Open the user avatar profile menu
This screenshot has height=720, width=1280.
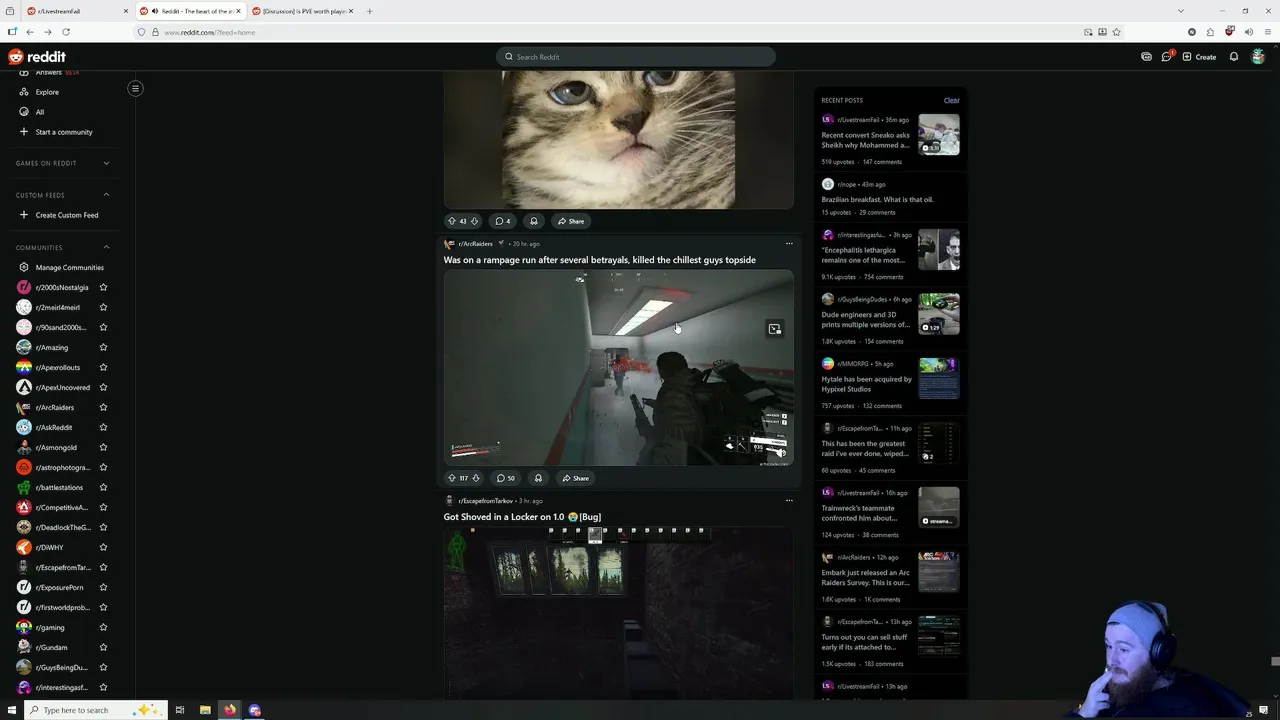pyautogui.click(x=1258, y=57)
